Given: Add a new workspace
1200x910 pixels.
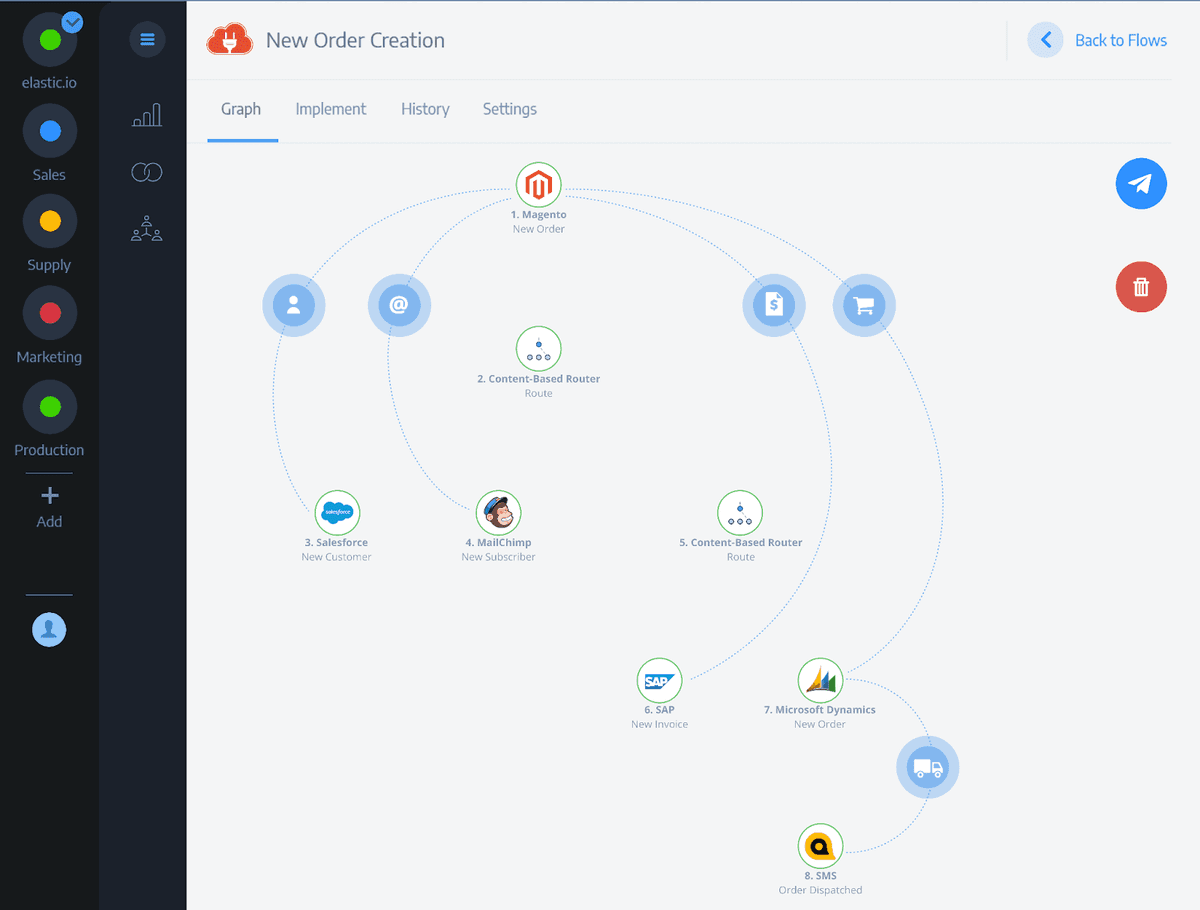Looking at the screenshot, I should 49,506.
